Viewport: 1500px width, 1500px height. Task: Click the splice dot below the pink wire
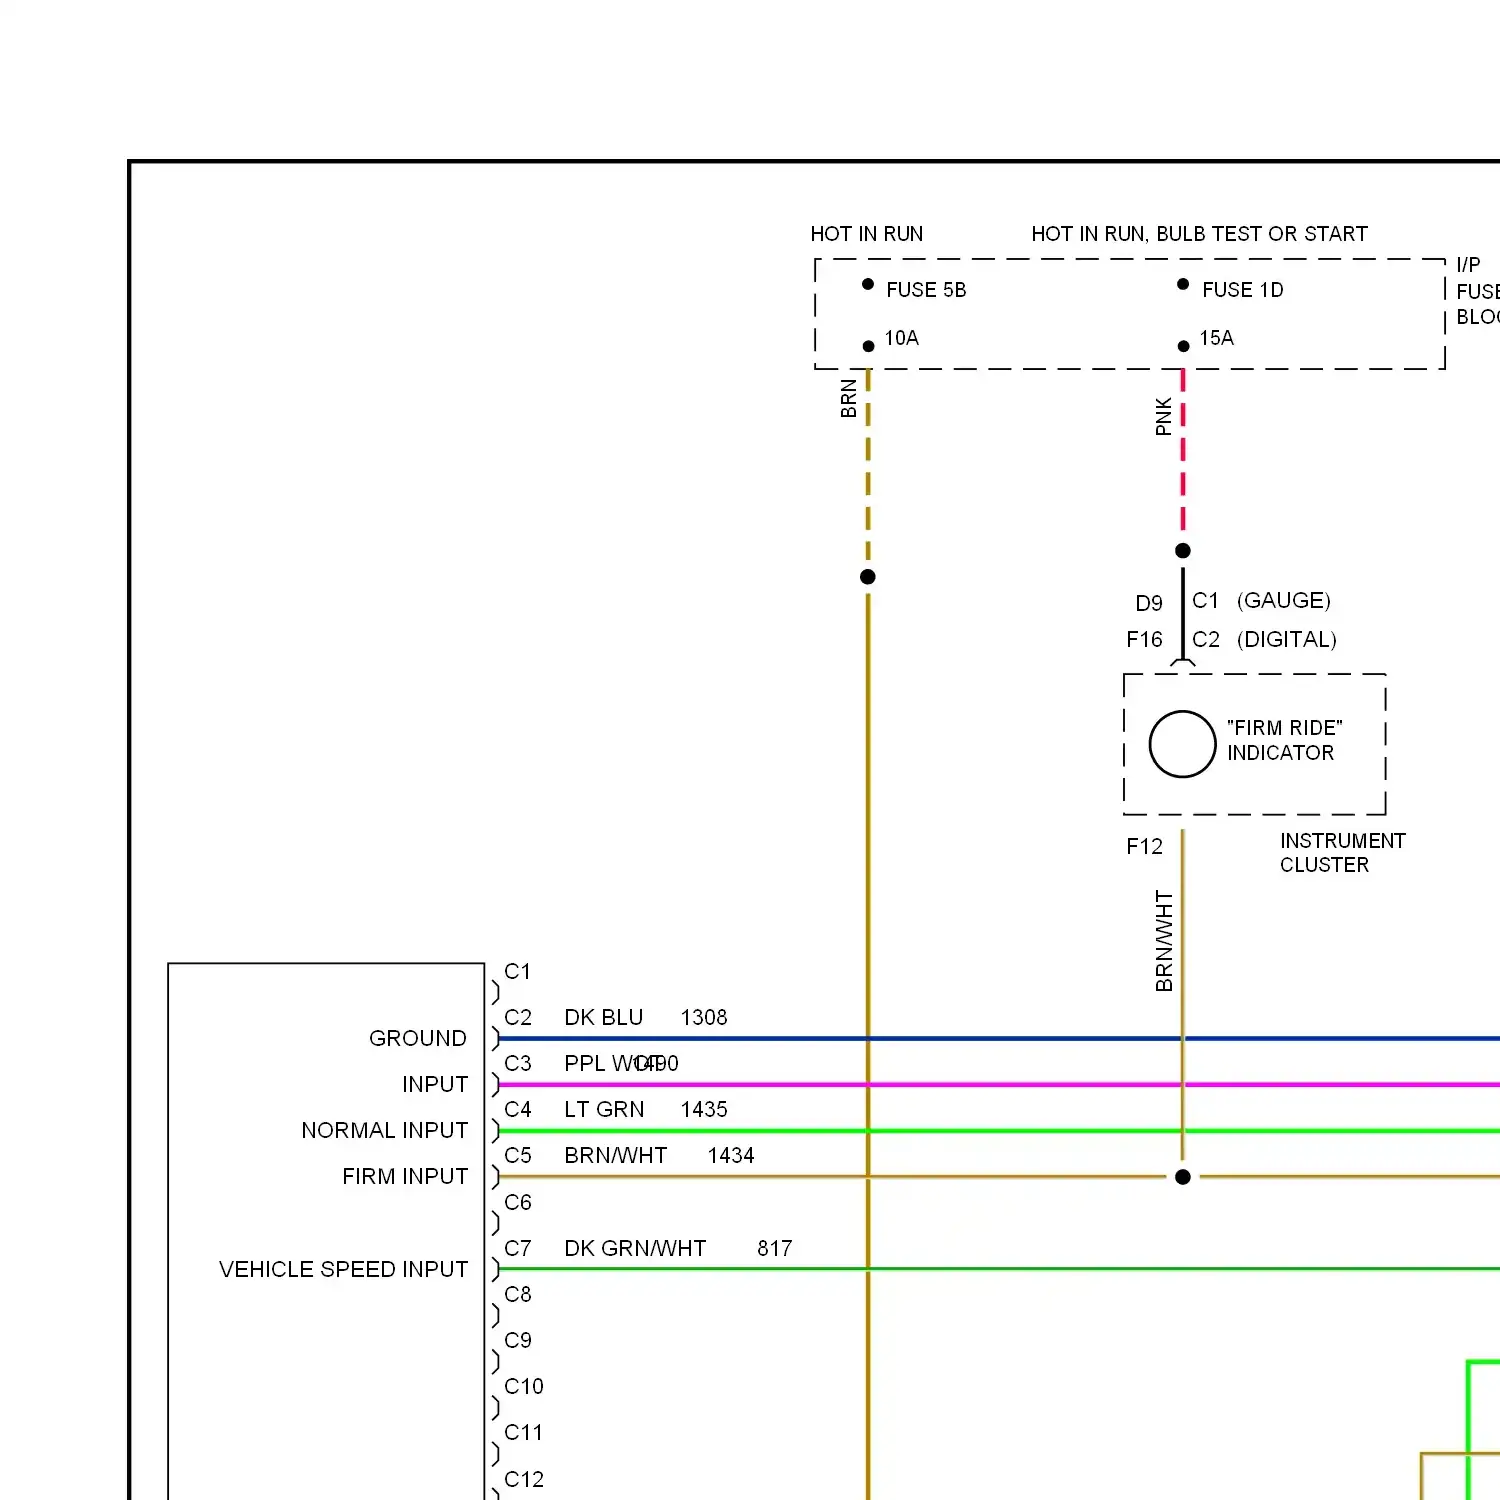pyautogui.click(x=1183, y=551)
